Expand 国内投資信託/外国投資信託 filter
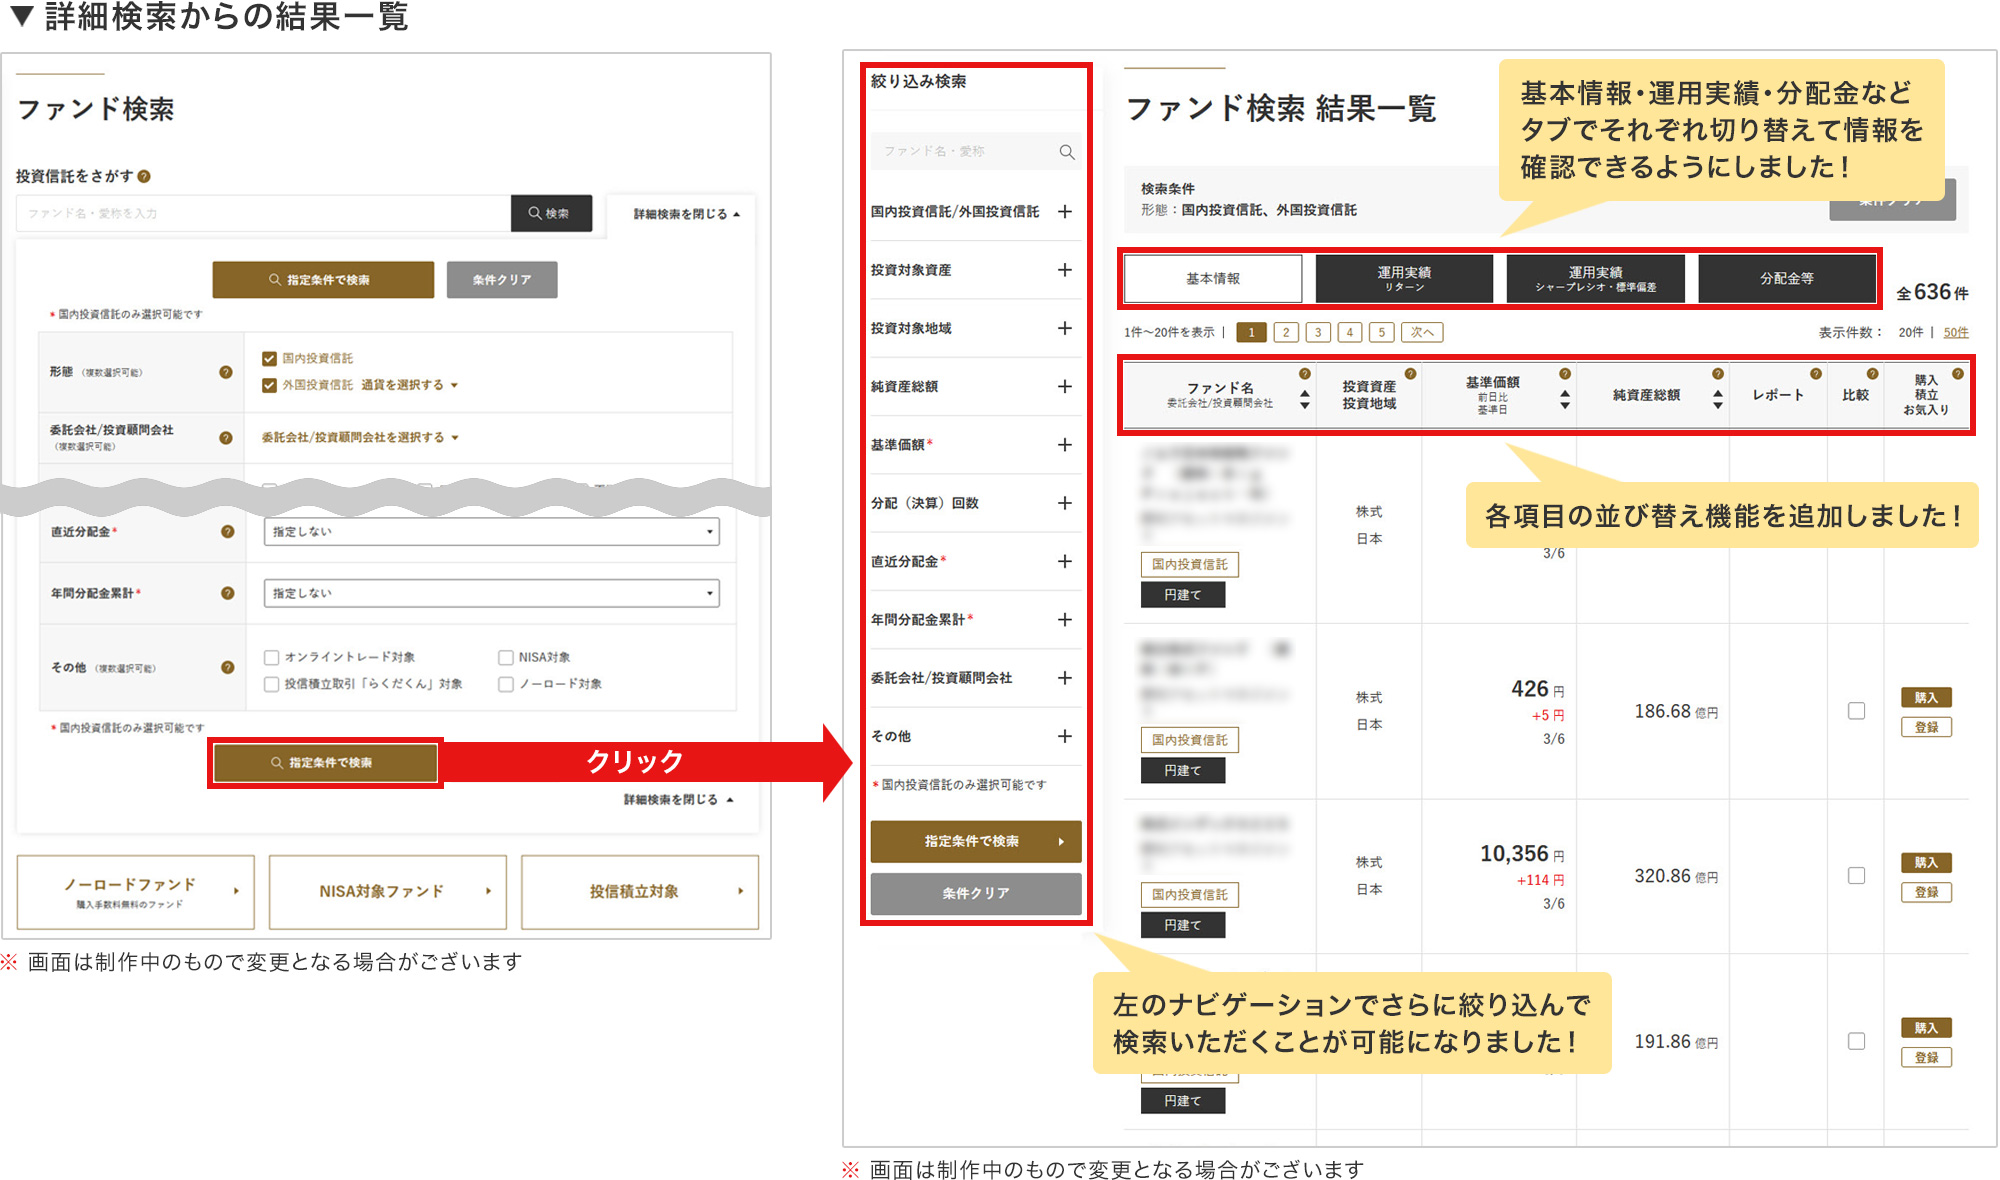 pos(1065,212)
